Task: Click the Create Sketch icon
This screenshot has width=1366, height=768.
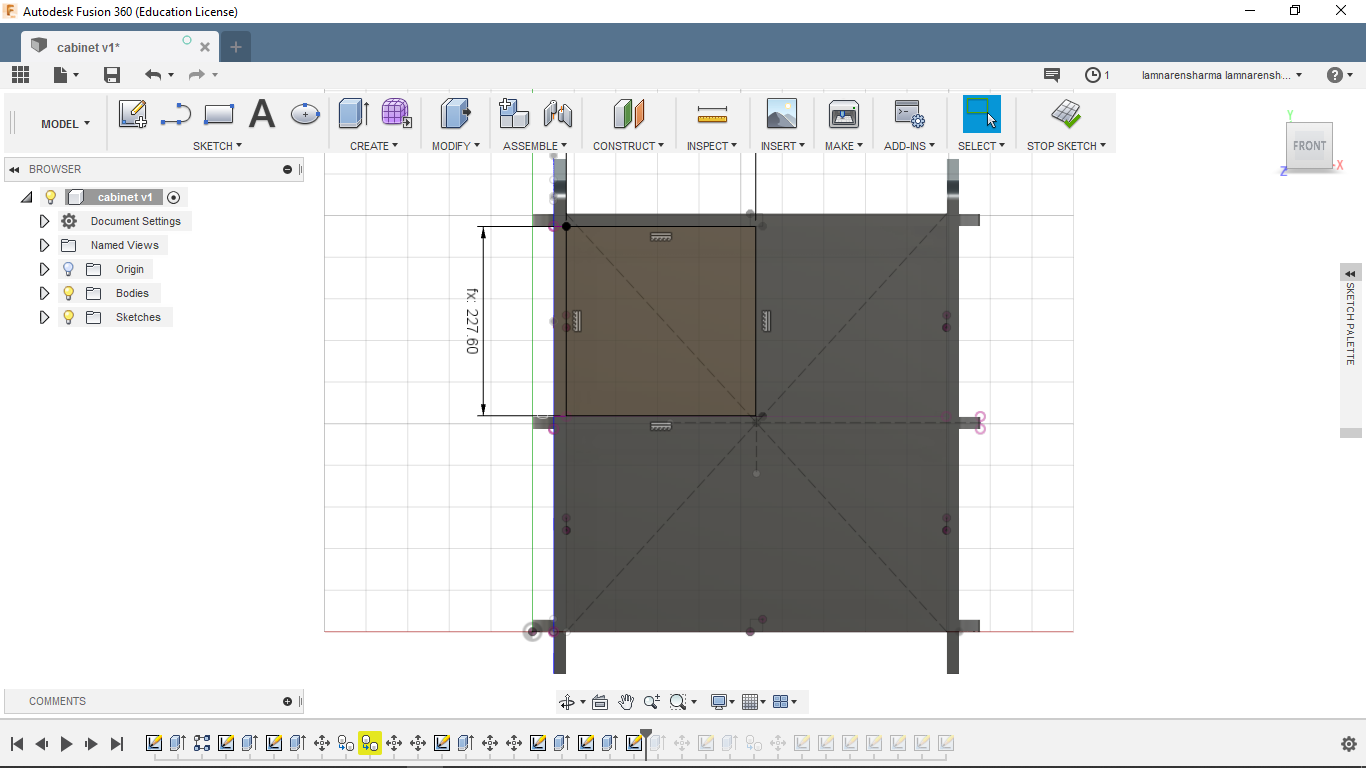Action: coord(133,114)
